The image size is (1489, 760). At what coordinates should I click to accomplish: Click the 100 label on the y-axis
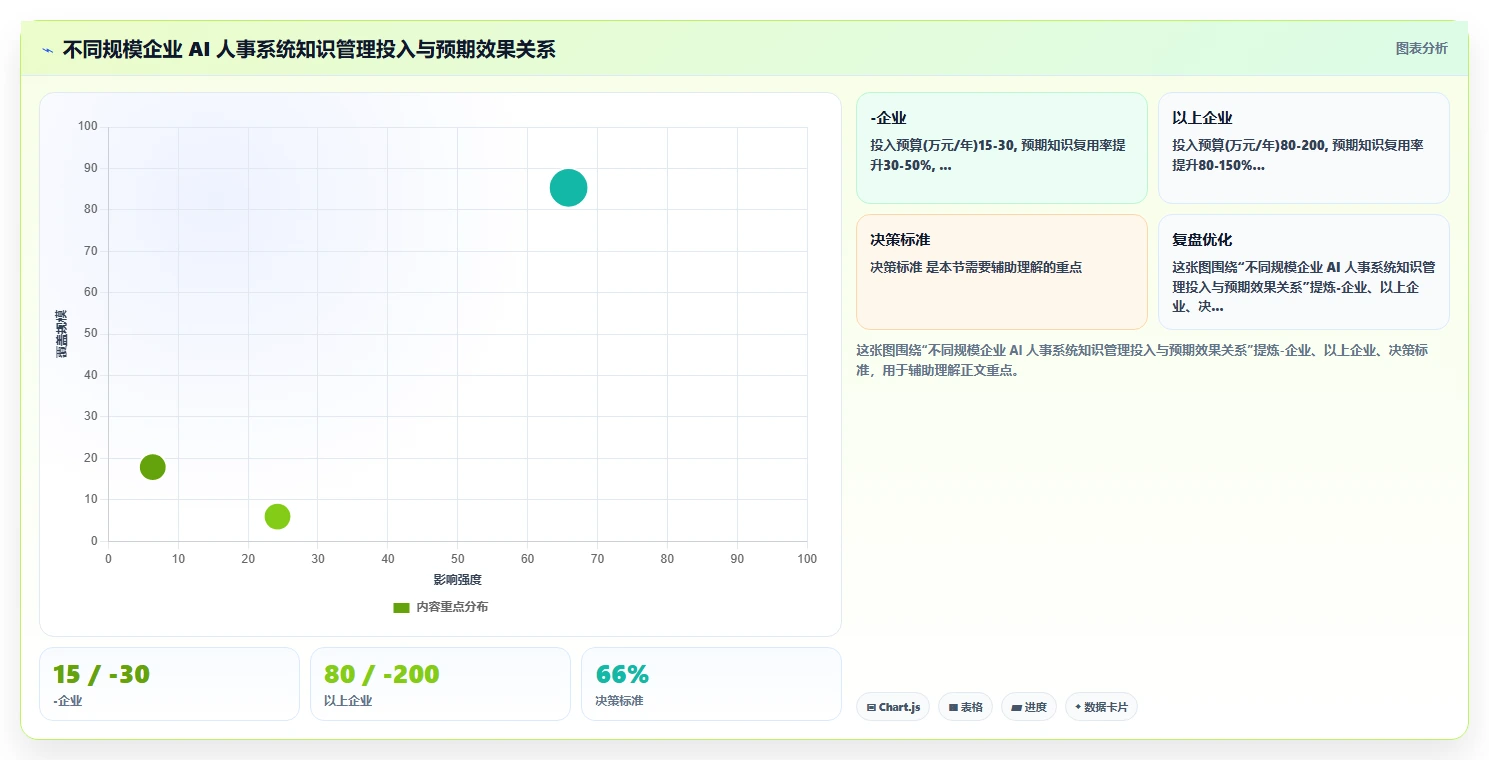pyautogui.click(x=88, y=126)
